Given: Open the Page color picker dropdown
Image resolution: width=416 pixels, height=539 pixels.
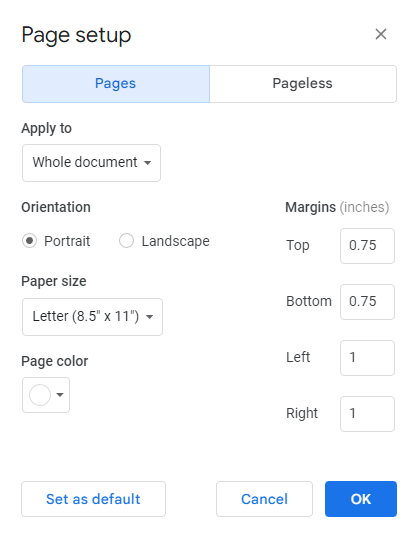Looking at the screenshot, I should pos(46,395).
